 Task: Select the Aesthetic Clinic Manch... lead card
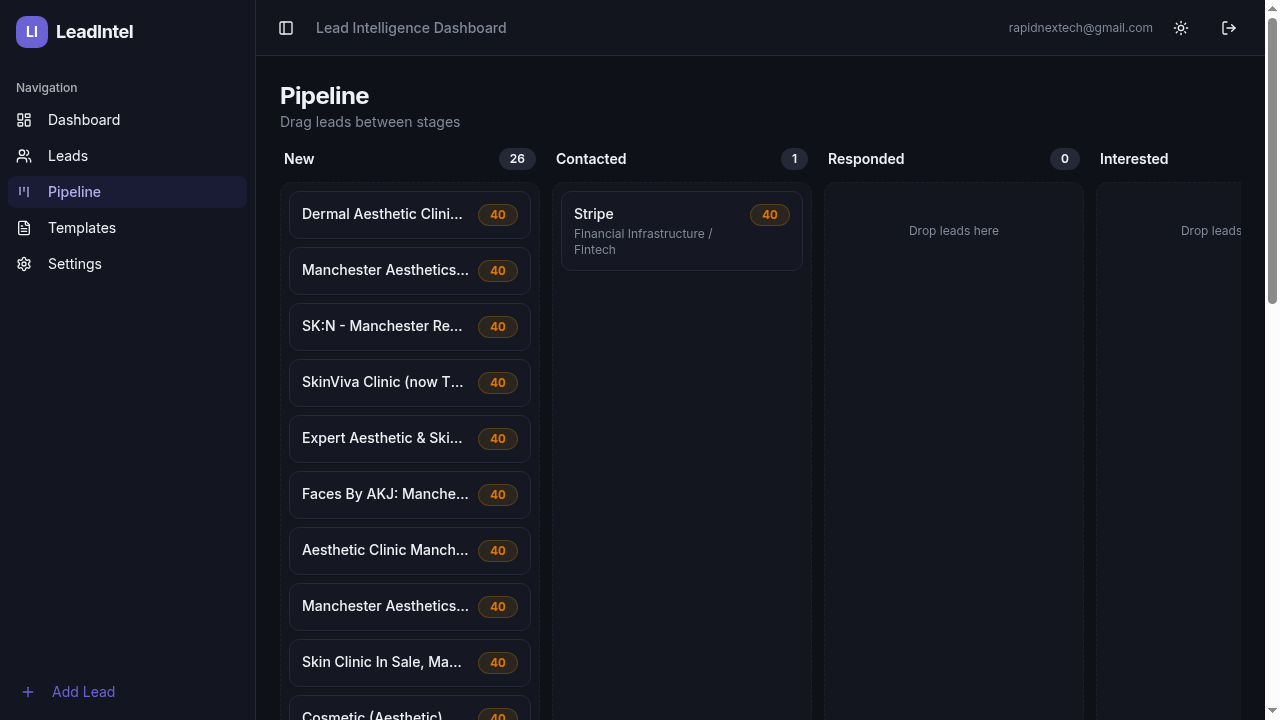tap(410, 550)
